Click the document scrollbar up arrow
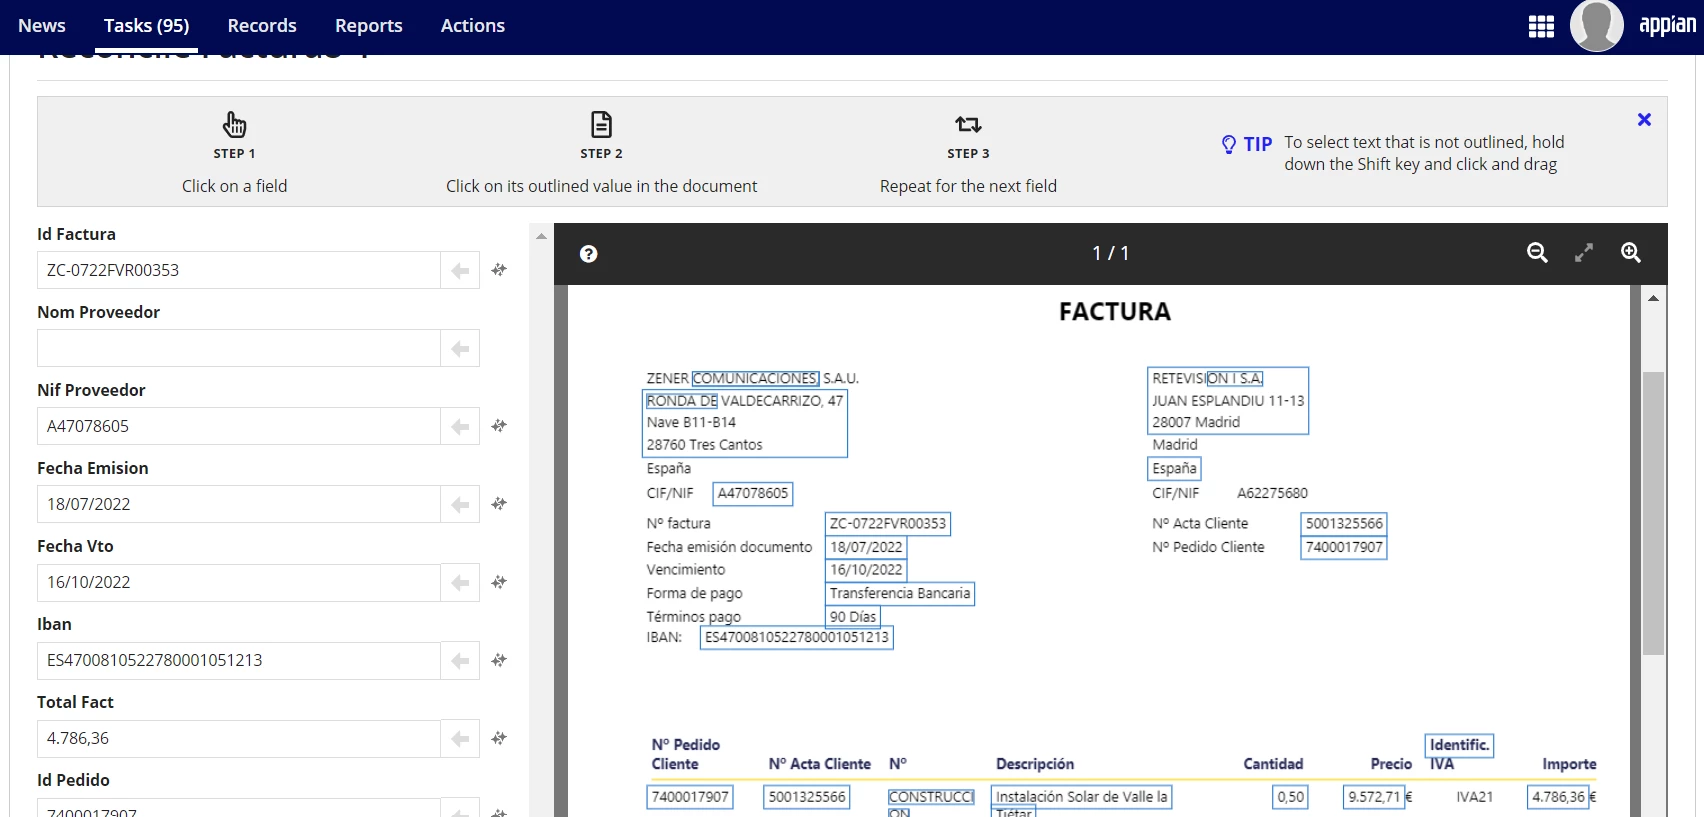Image resolution: width=1704 pixels, height=817 pixels. click(1654, 298)
